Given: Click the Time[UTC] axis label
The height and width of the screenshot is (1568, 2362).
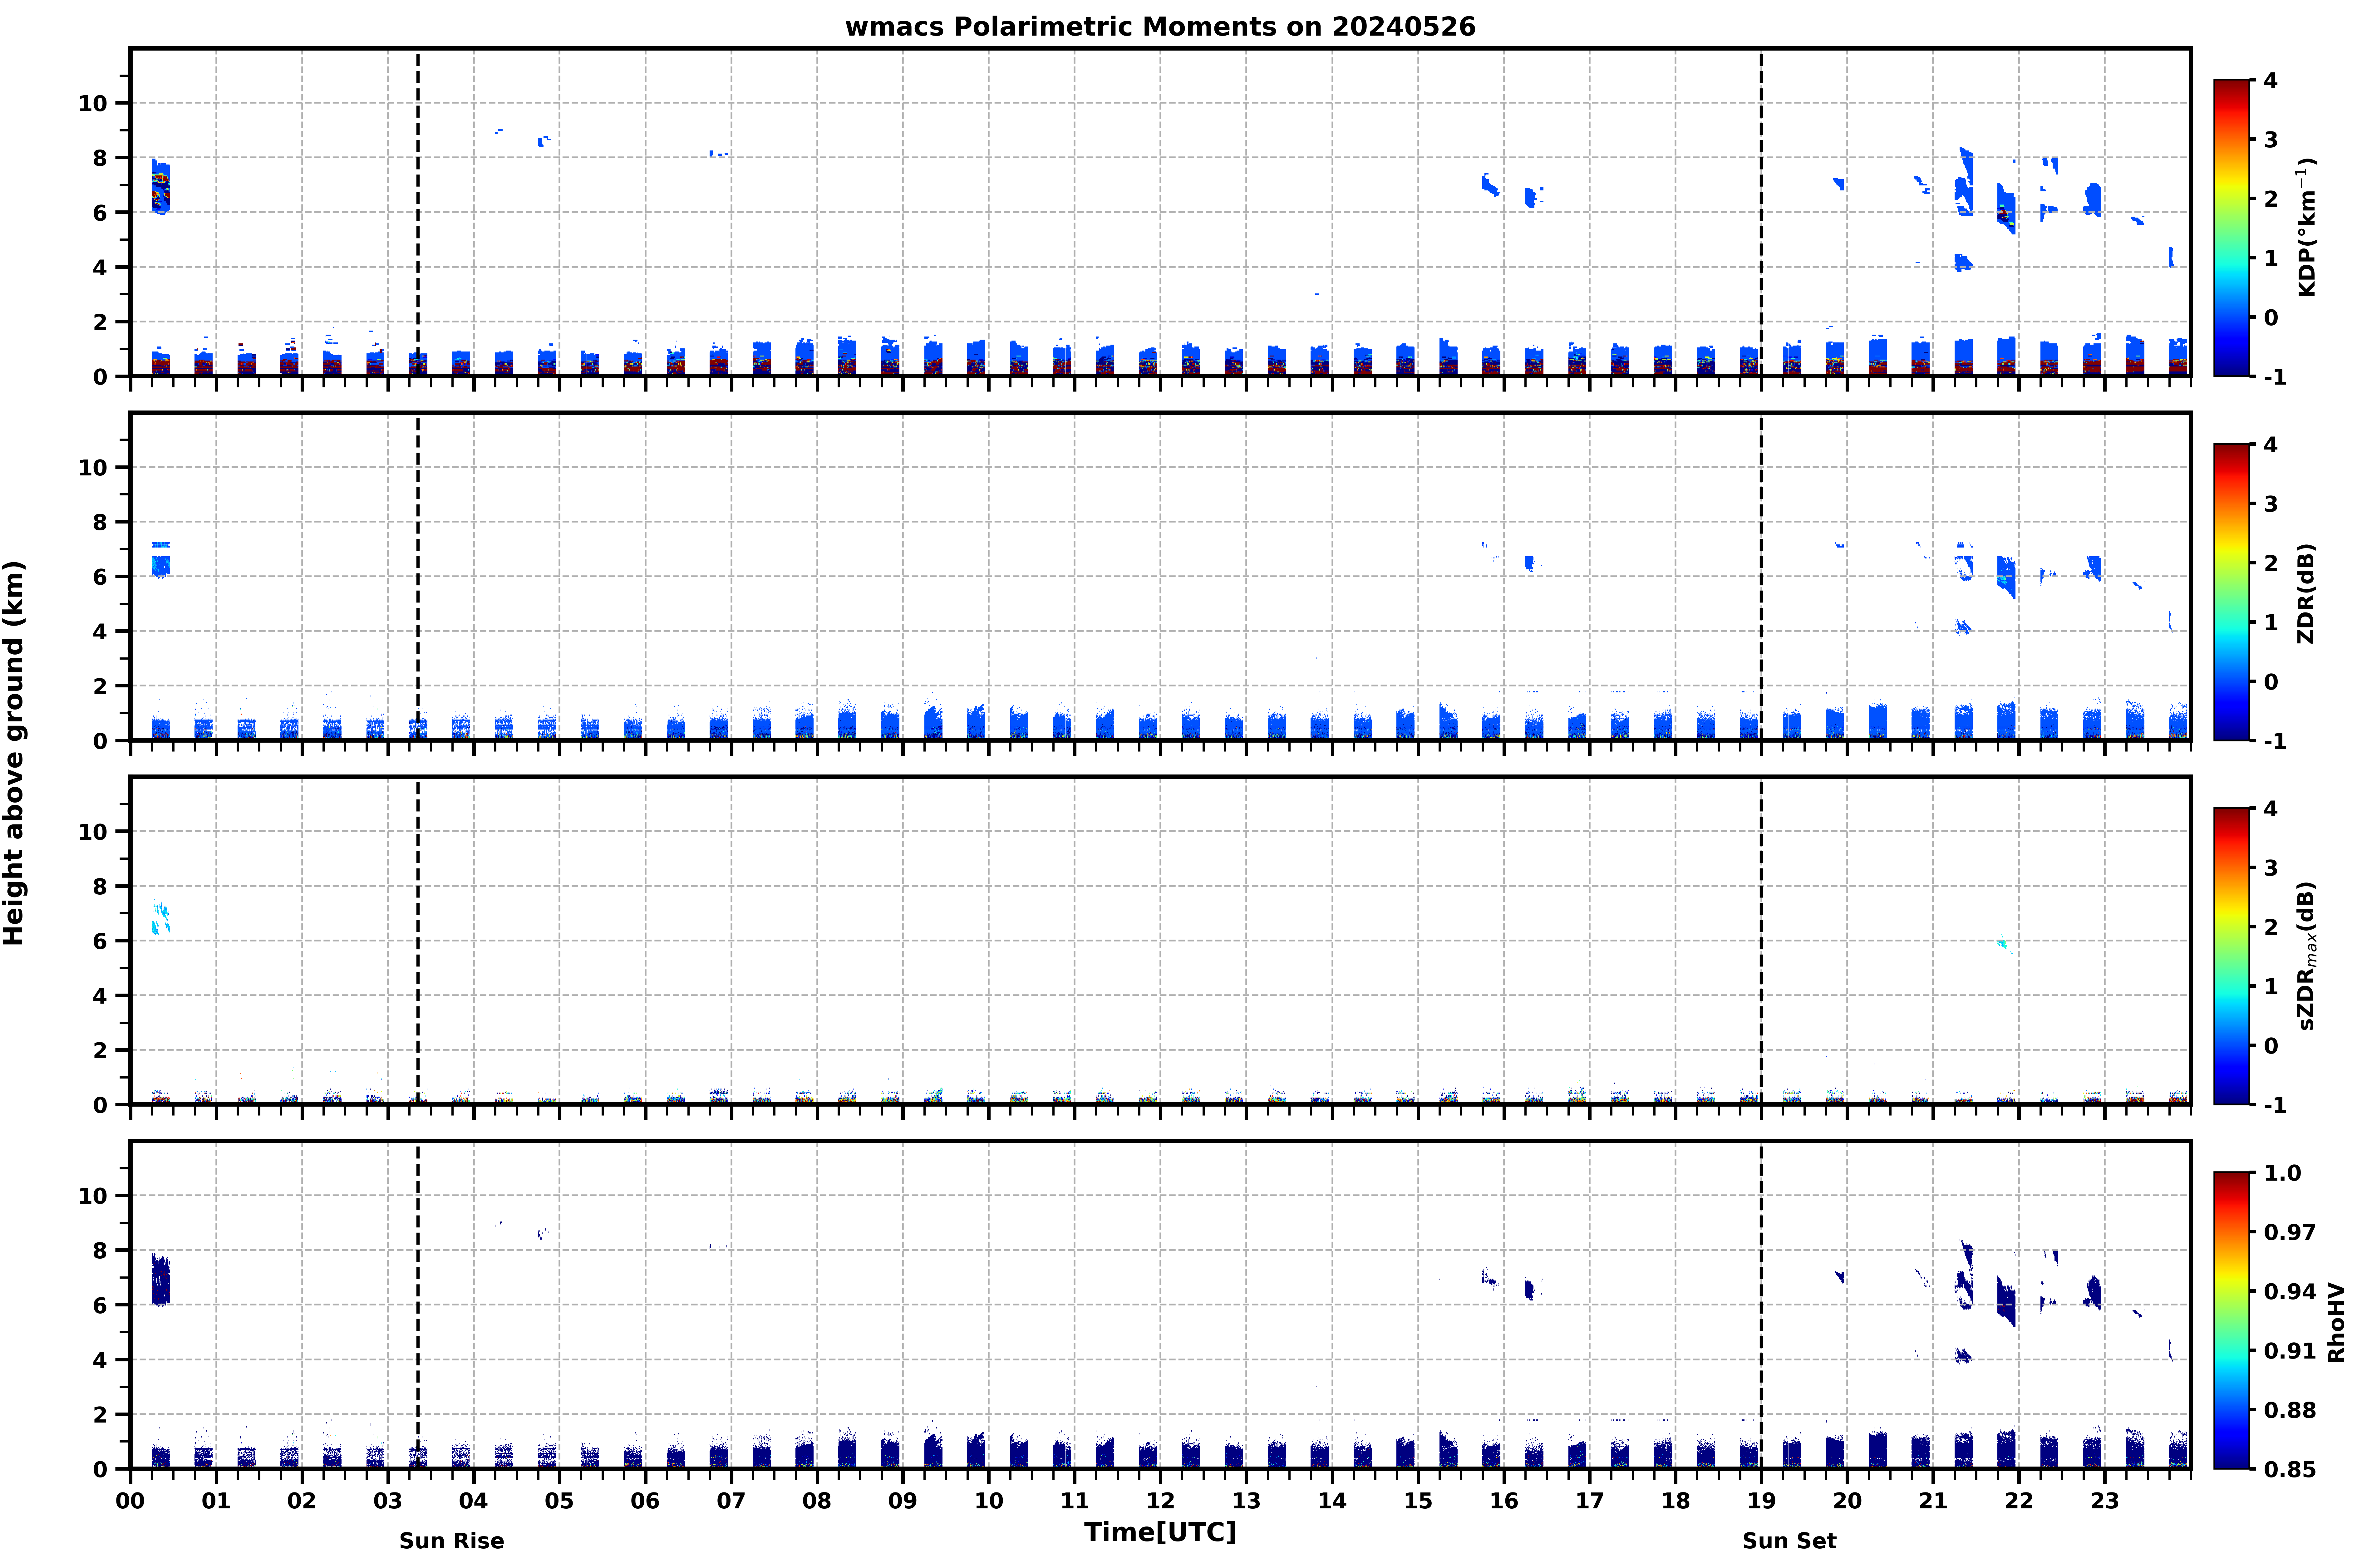Looking at the screenshot, I should (x=1160, y=1532).
